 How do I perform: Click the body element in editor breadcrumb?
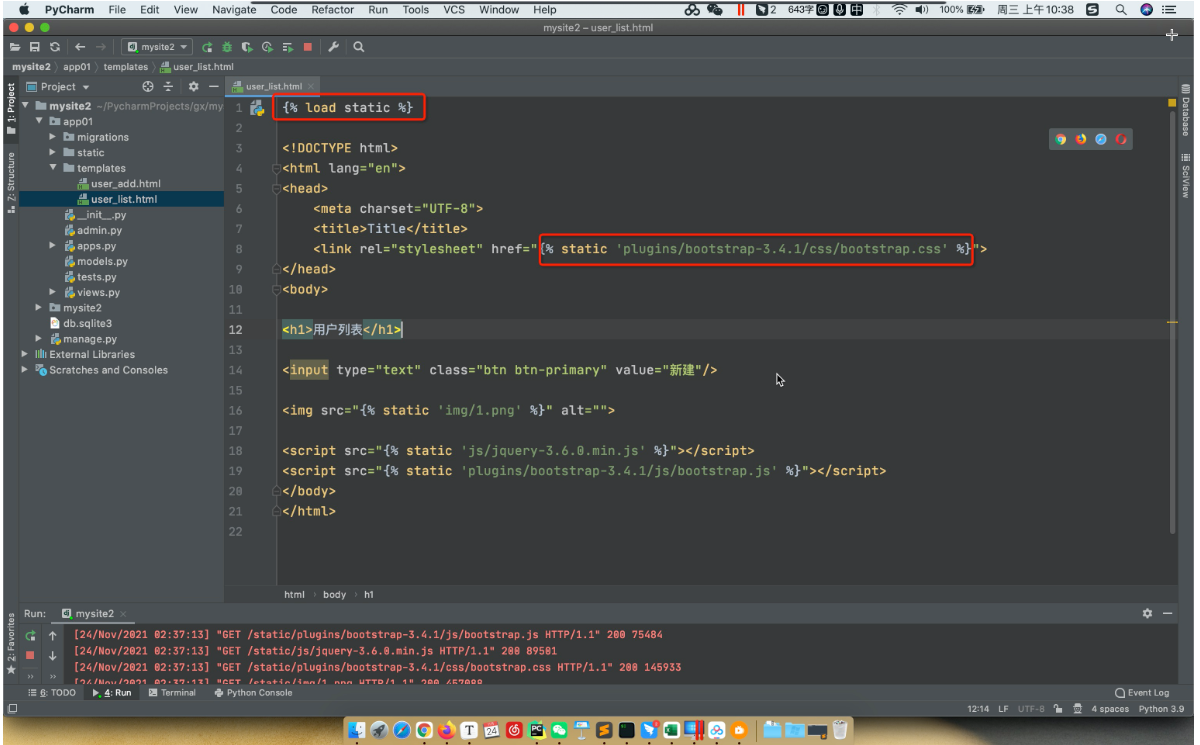[334, 594]
